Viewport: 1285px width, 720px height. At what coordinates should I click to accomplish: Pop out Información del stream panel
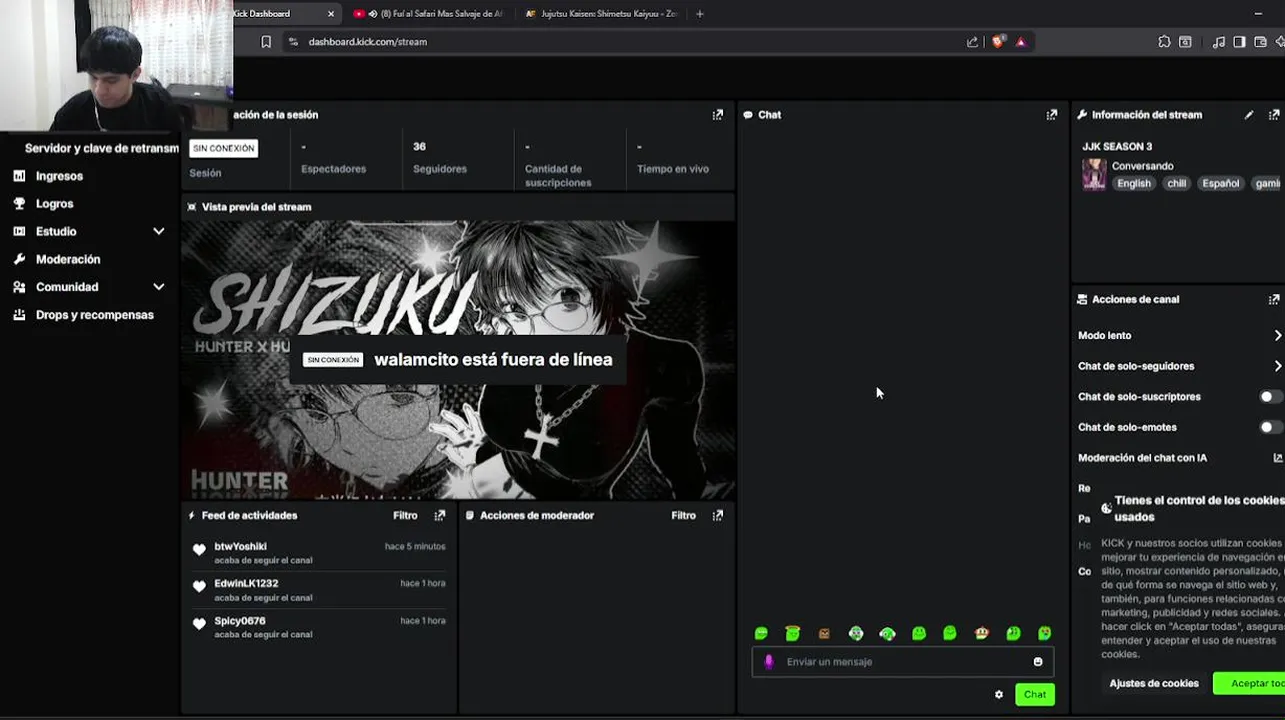[x=1273, y=115]
